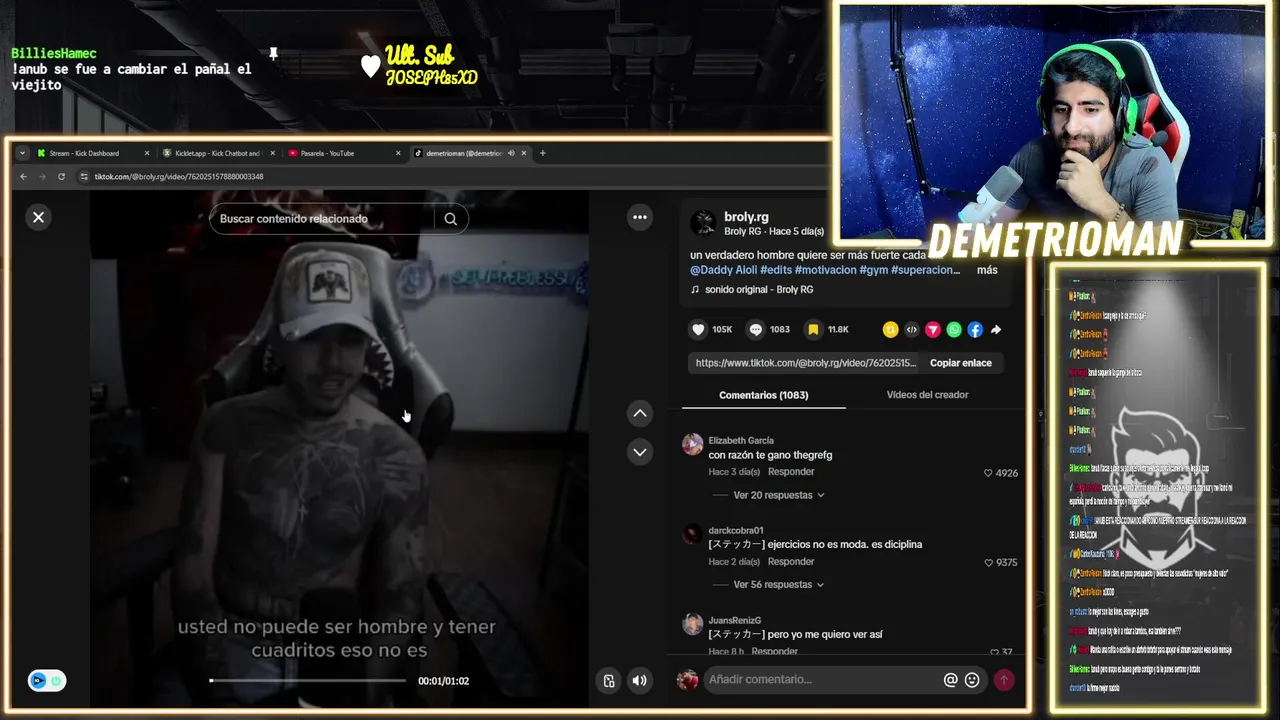1280x720 pixels.
Task: Go back with the browser back arrow
Action: coord(24,177)
